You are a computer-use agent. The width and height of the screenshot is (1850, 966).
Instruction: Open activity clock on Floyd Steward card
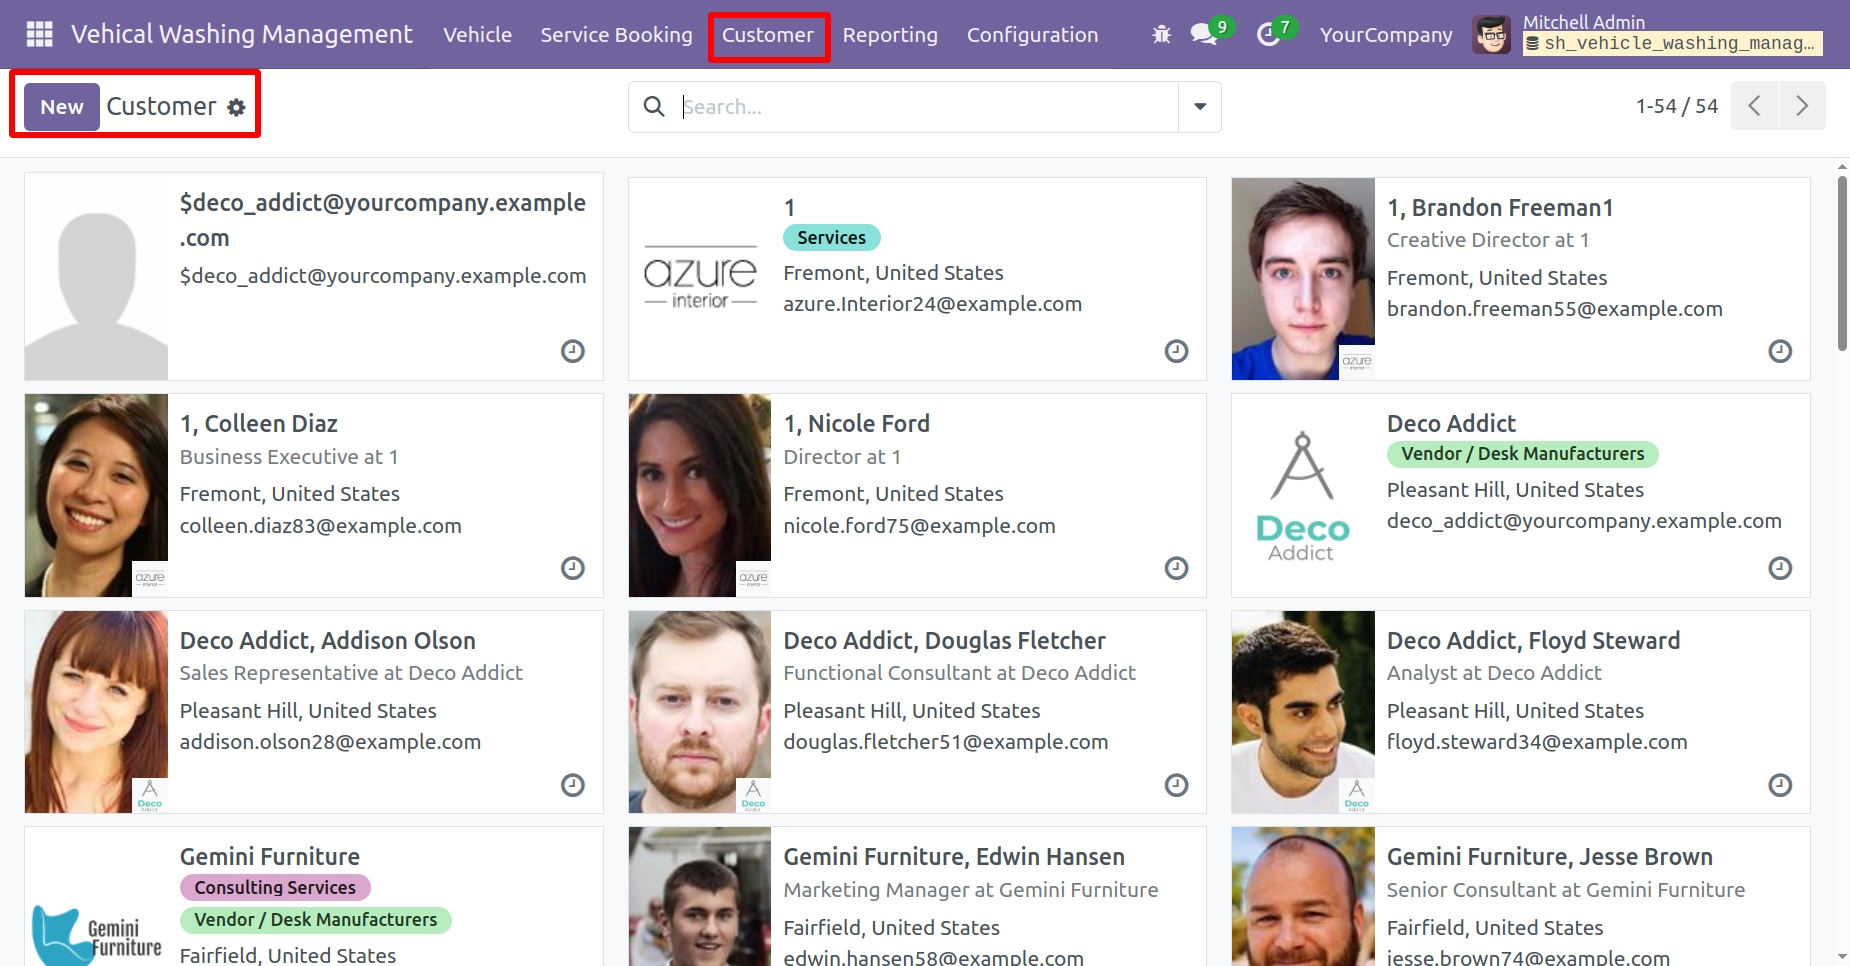pos(1780,785)
